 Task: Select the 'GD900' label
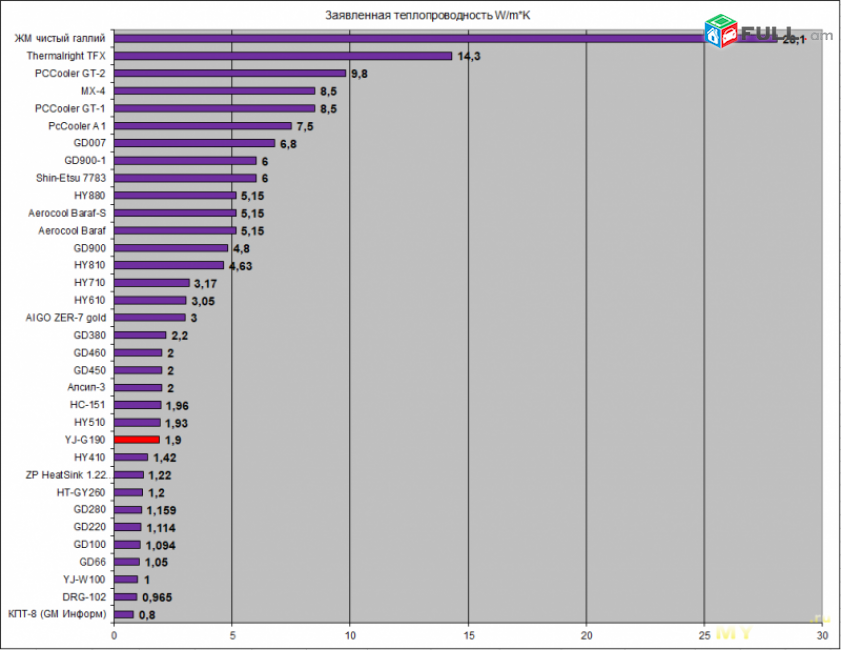(x=89, y=248)
